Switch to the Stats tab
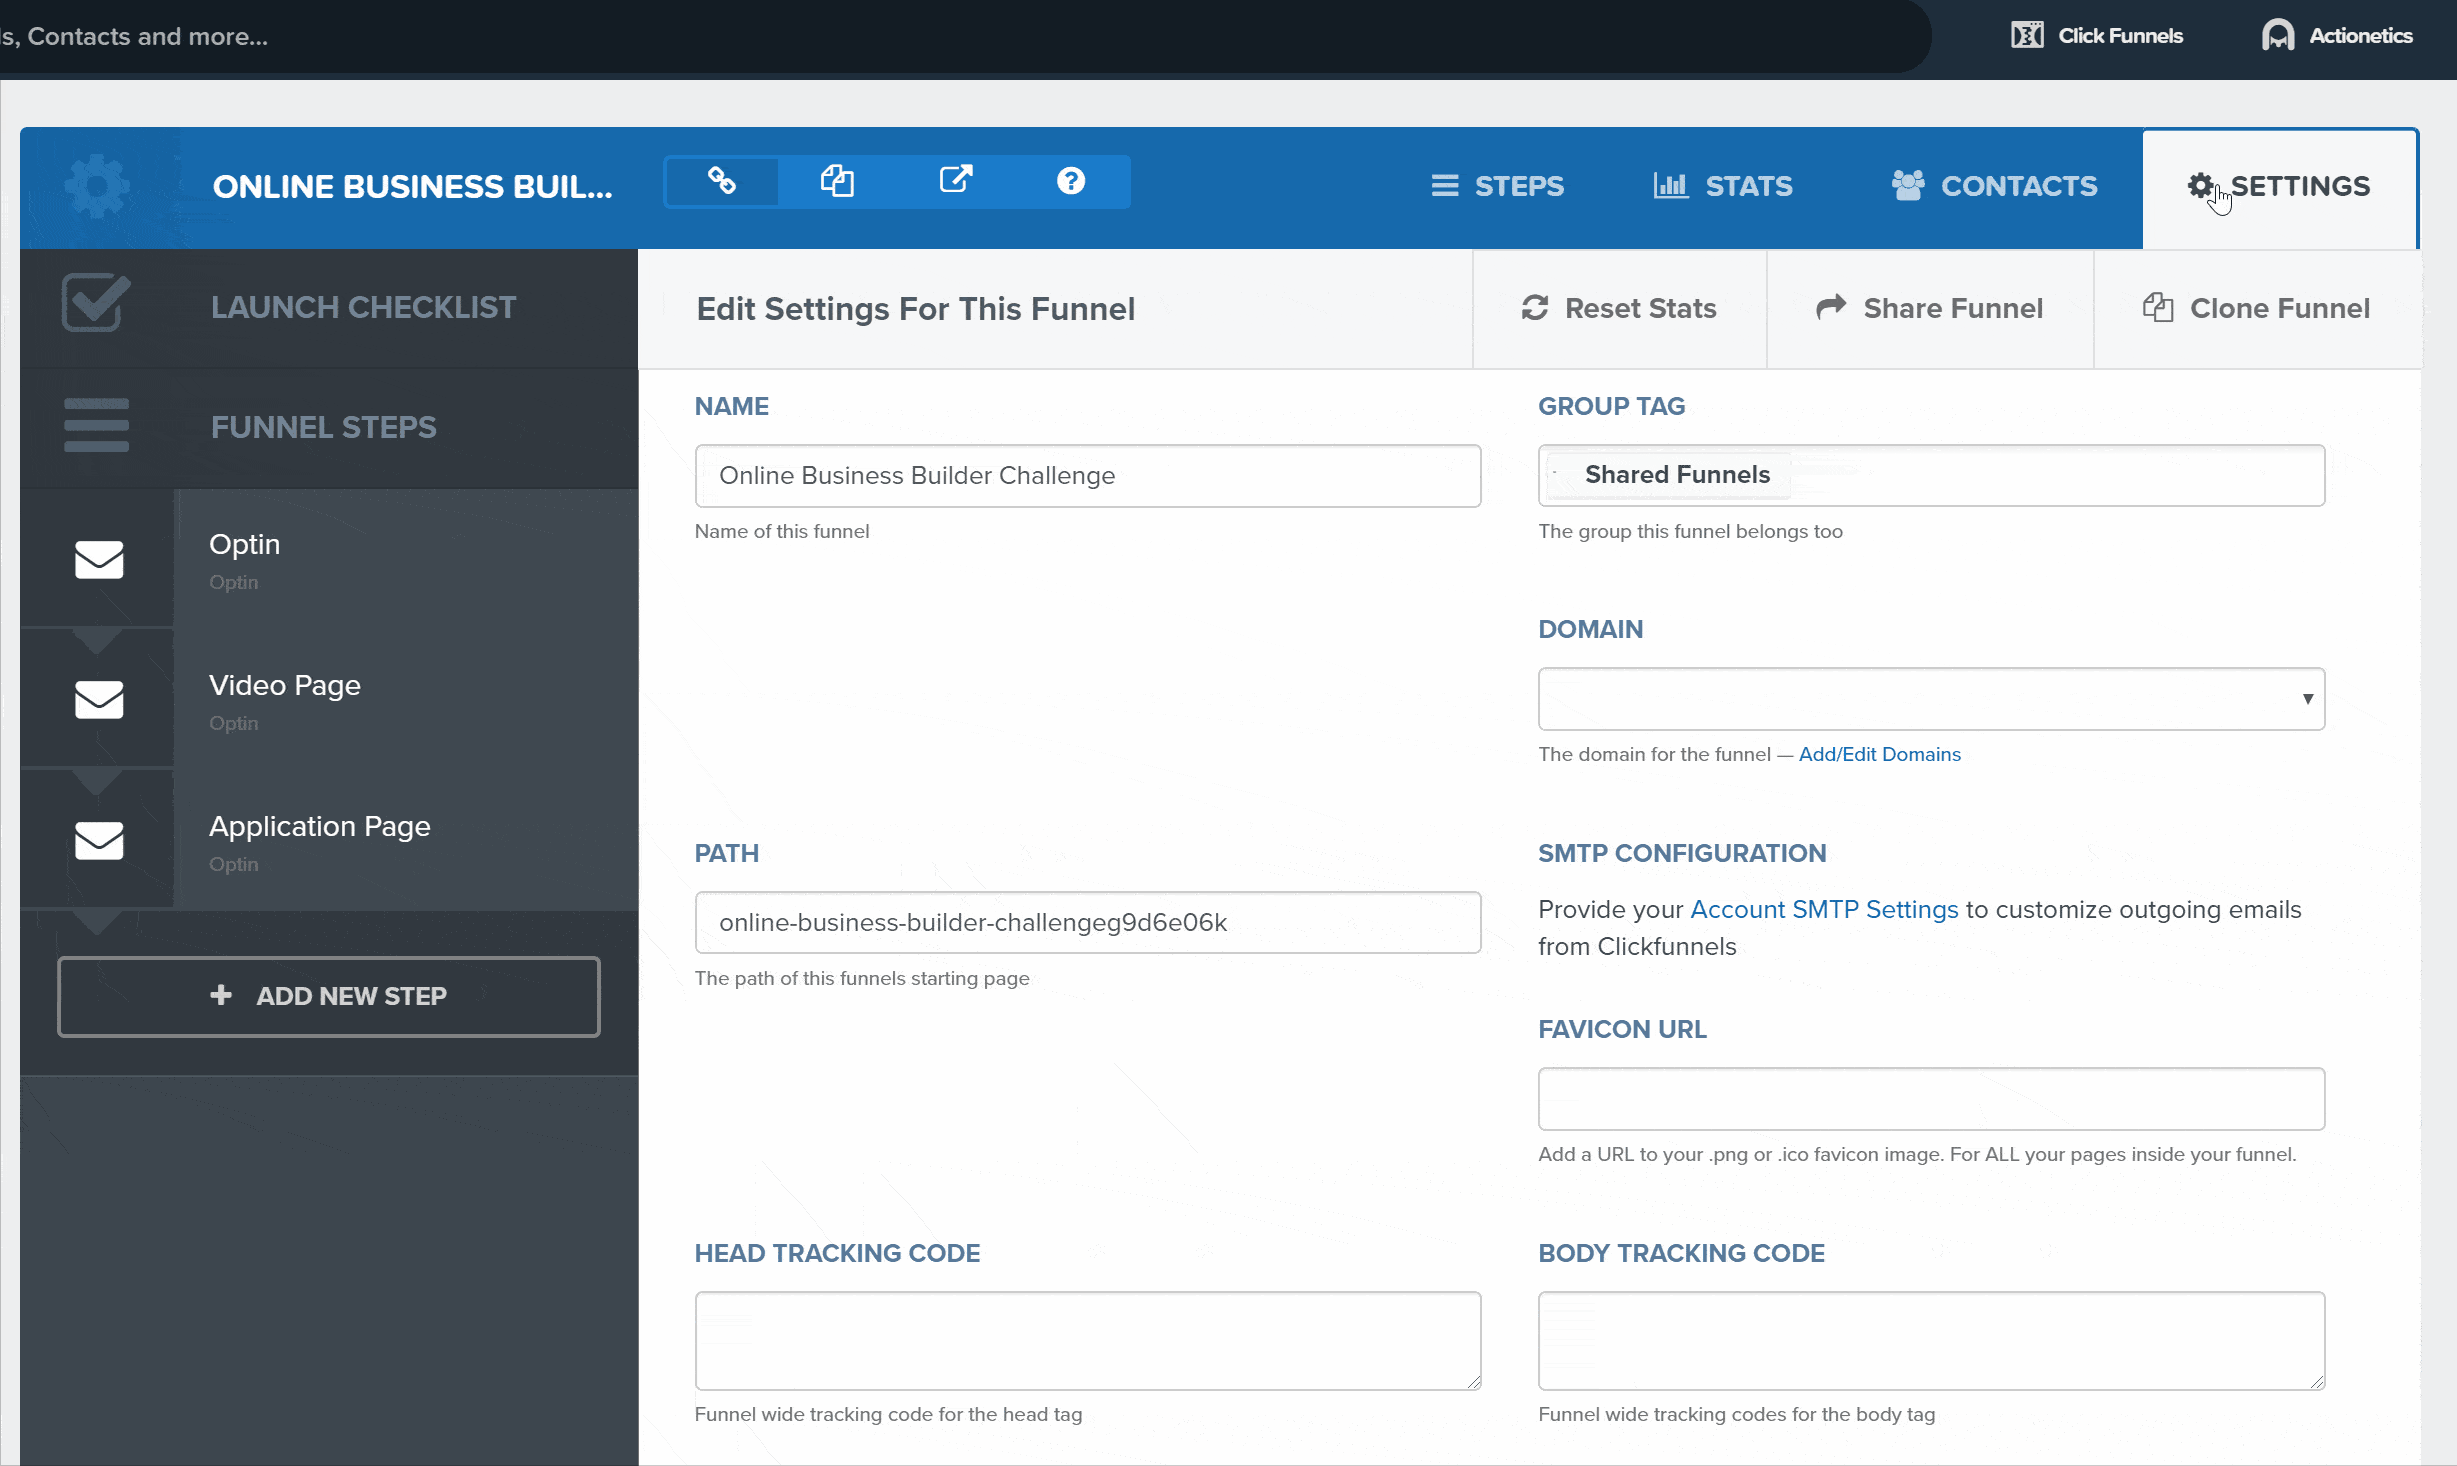The height and width of the screenshot is (1466, 2457). [1722, 186]
